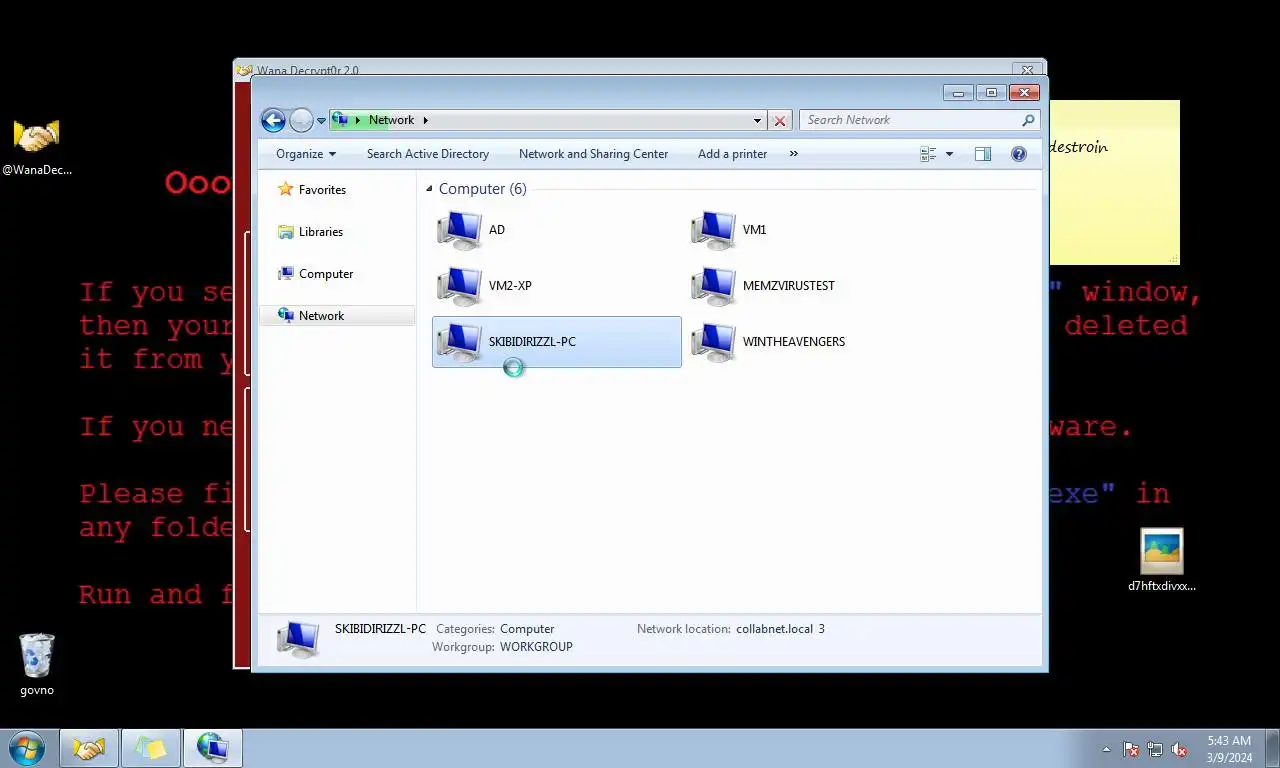Click Search Active Directory
The height and width of the screenshot is (768, 1280).
pyautogui.click(x=428, y=154)
